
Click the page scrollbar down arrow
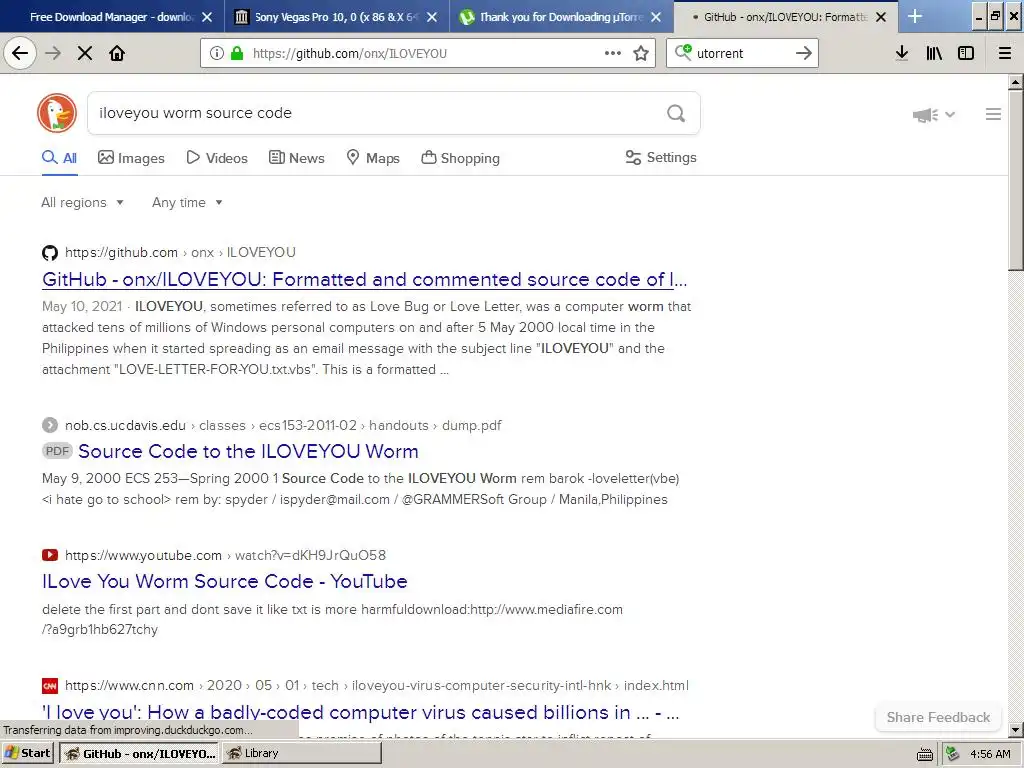coord(1016,729)
